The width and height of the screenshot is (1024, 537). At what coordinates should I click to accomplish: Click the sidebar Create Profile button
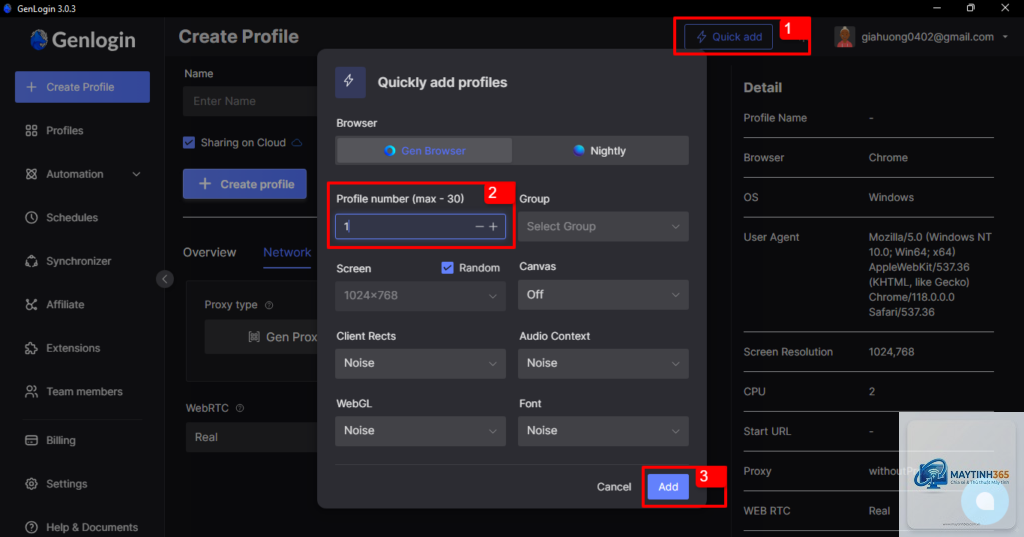point(82,87)
